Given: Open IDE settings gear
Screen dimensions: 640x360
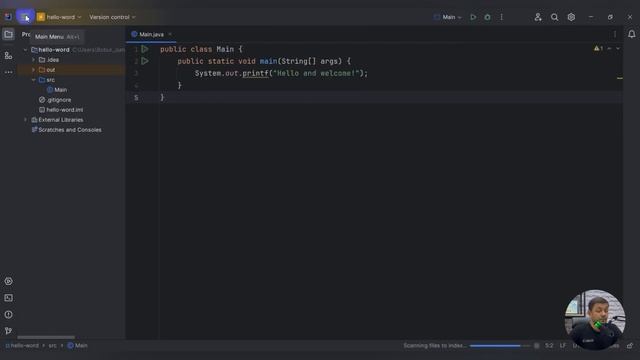Looking at the screenshot, I should coord(571,17).
